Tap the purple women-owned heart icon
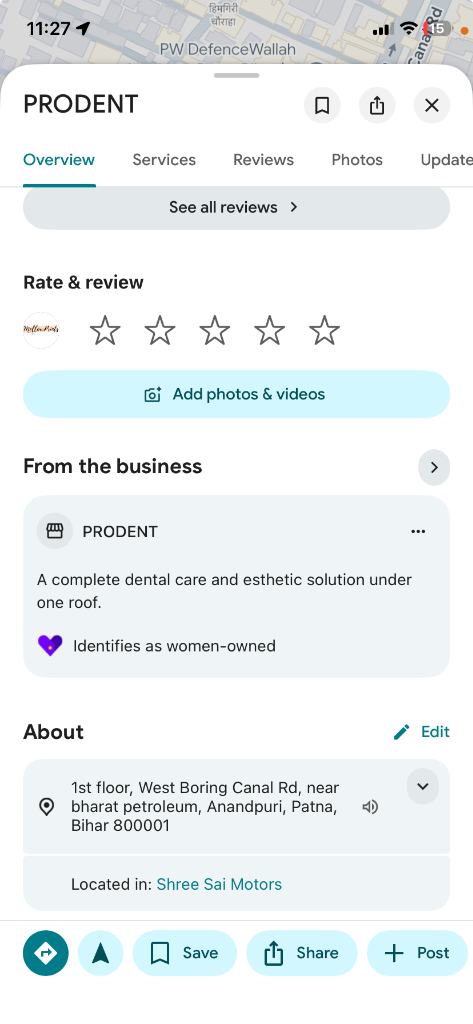Screen dimensions: 473x1024 [50, 646]
